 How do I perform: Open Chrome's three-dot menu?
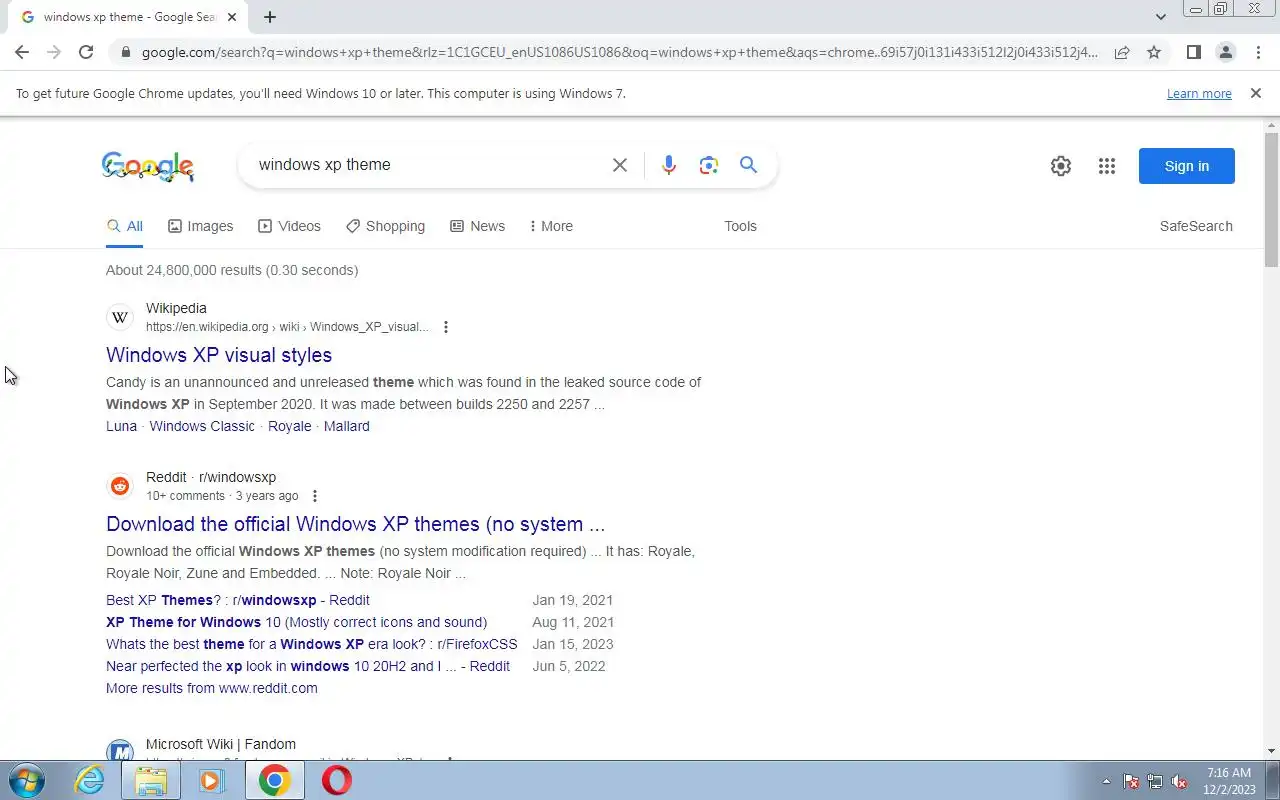1258,52
